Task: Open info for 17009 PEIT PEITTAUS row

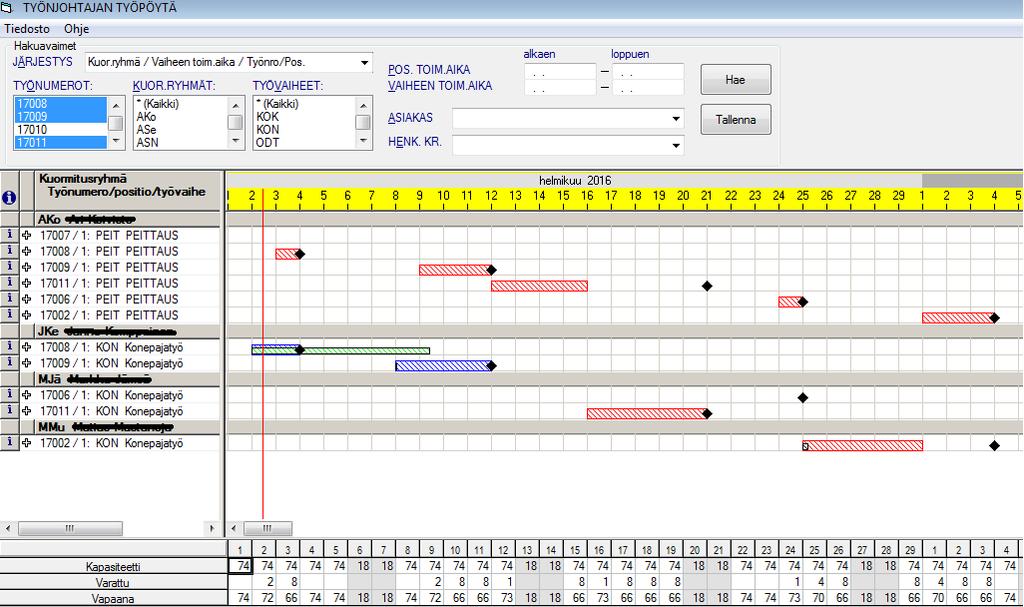Action: tap(9, 267)
